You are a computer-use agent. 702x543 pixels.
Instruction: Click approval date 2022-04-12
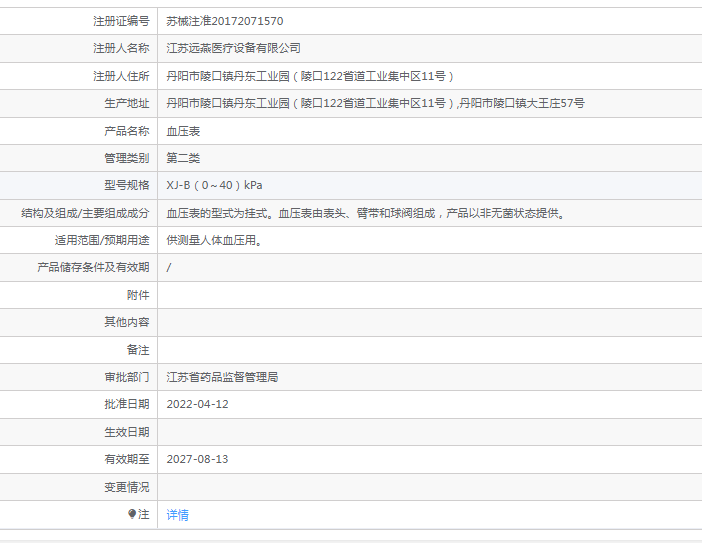pos(197,404)
